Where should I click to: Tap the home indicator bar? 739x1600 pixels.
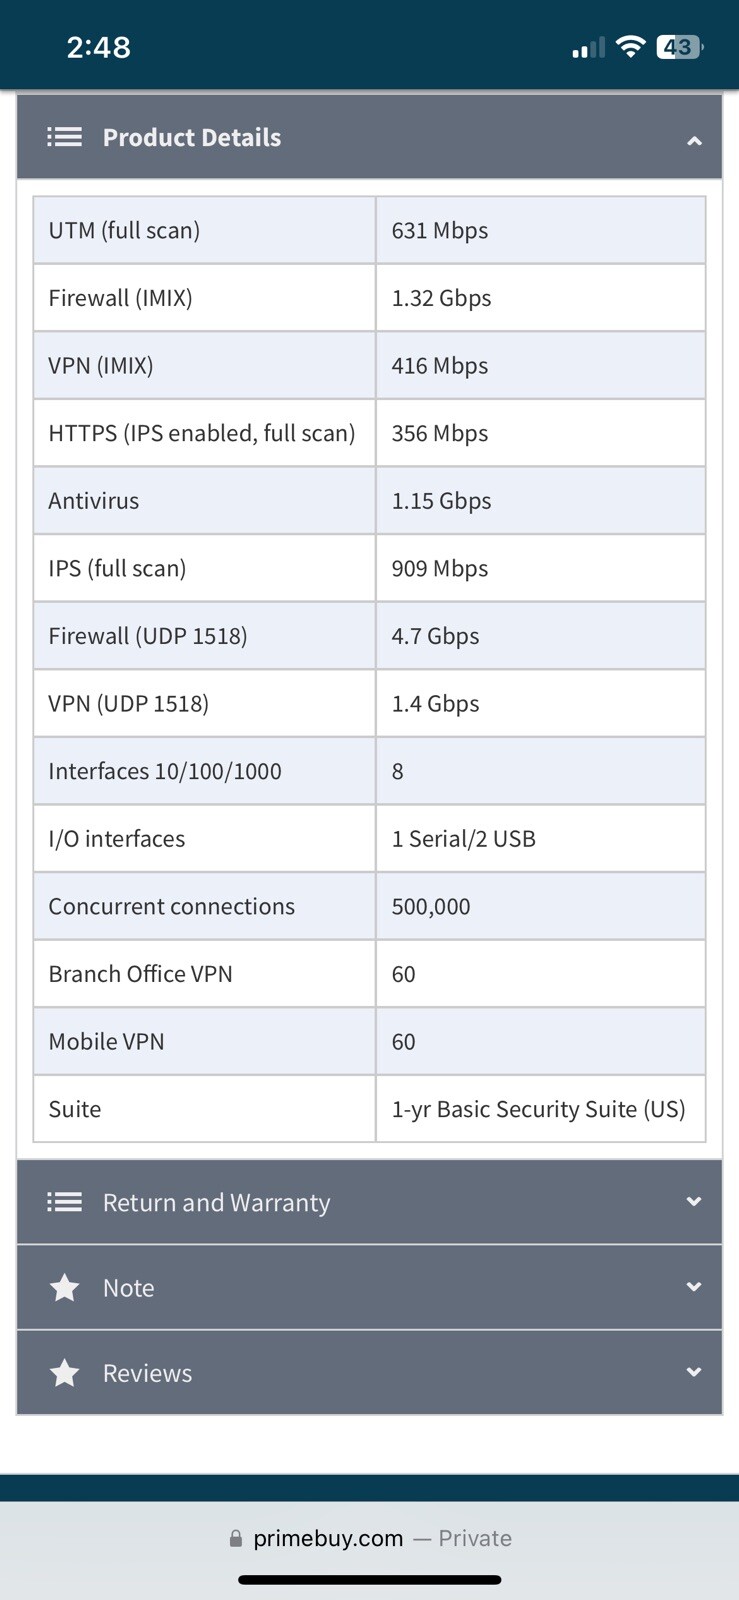coord(369,1580)
